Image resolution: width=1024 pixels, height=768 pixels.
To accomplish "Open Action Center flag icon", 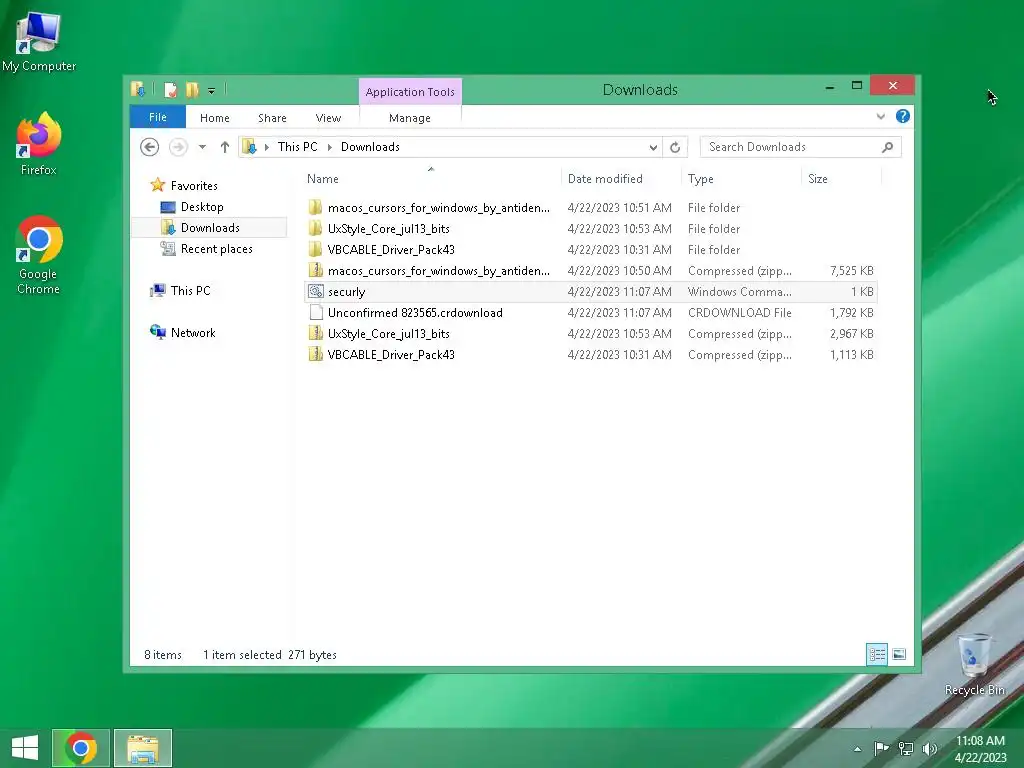I will point(881,748).
